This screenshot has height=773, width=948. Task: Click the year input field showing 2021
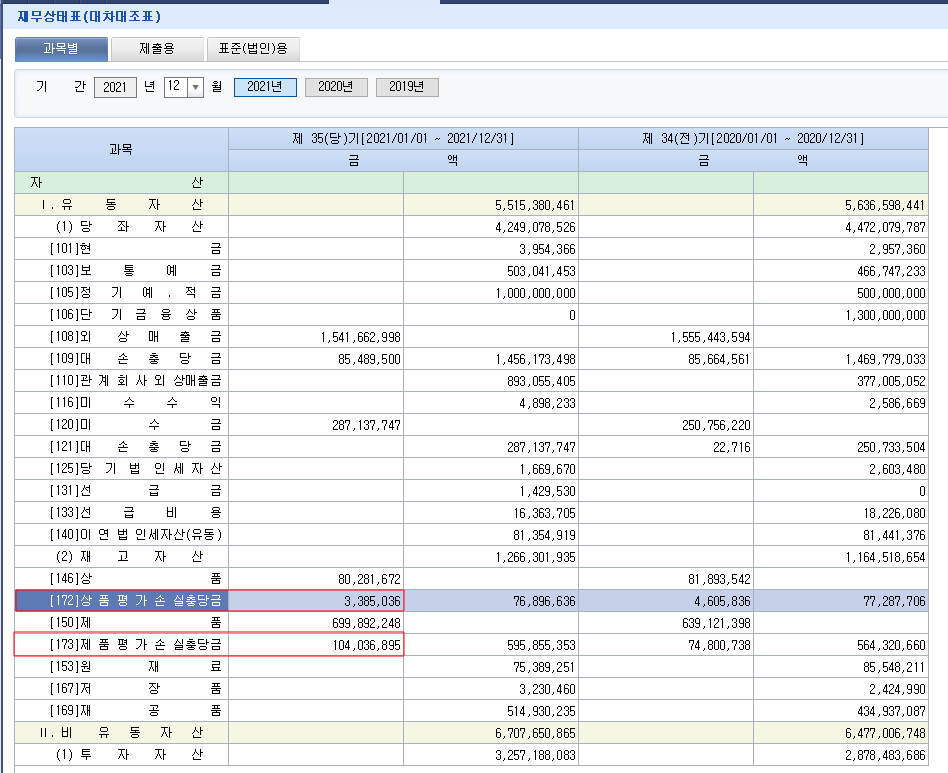(115, 87)
